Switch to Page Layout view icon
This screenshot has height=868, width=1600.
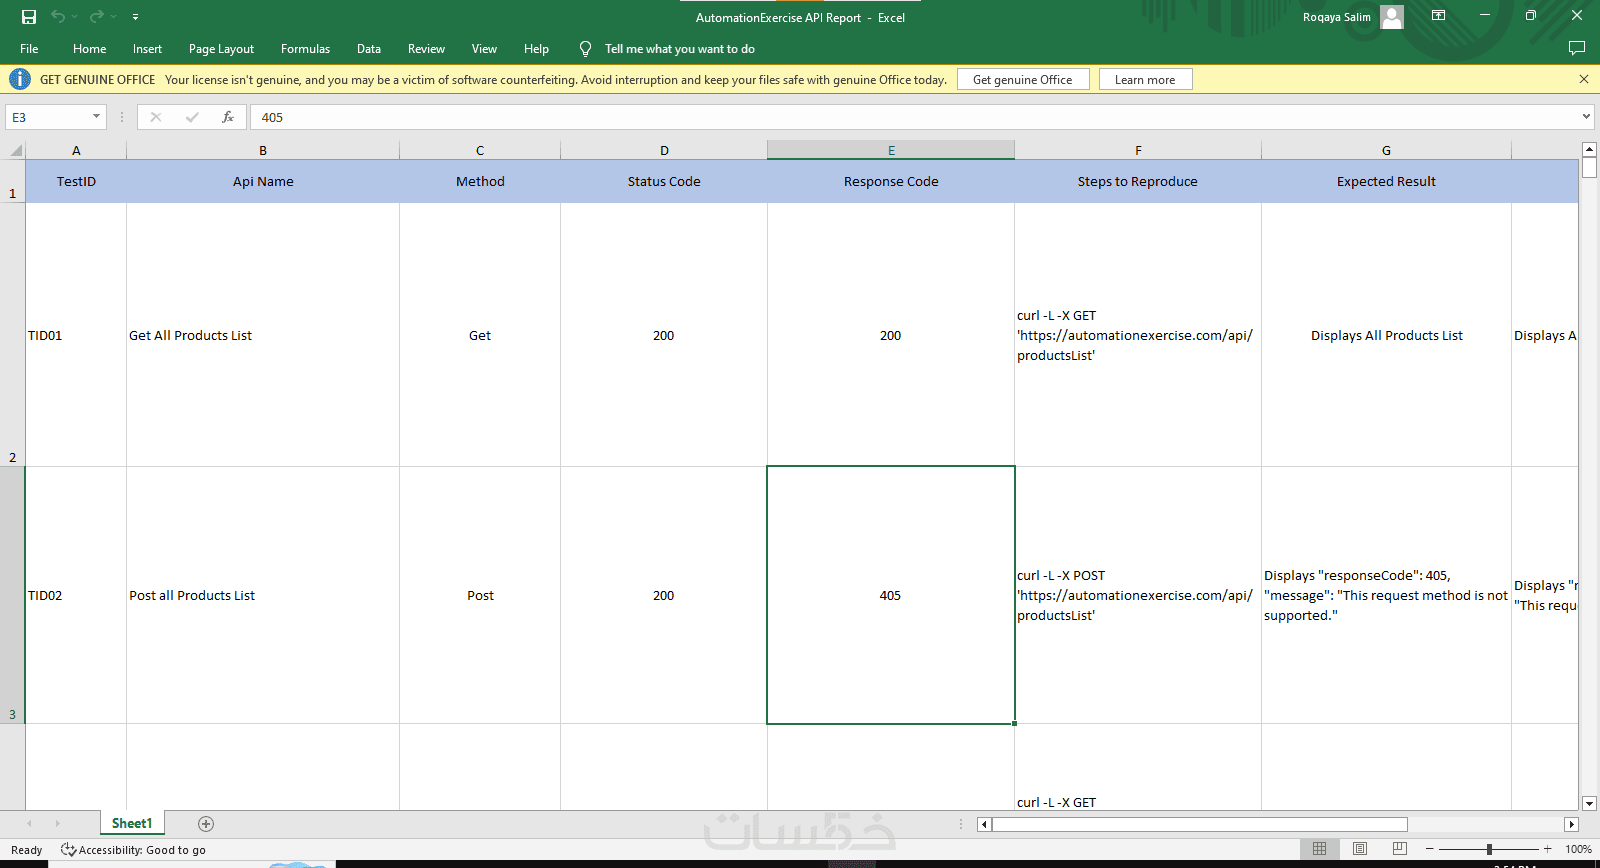pos(1360,849)
